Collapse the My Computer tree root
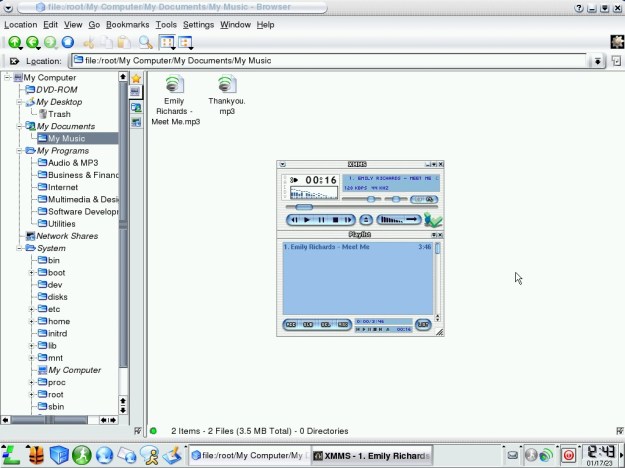Image resolution: width=625 pixels, height=468 pixels. tap(8, 77)
